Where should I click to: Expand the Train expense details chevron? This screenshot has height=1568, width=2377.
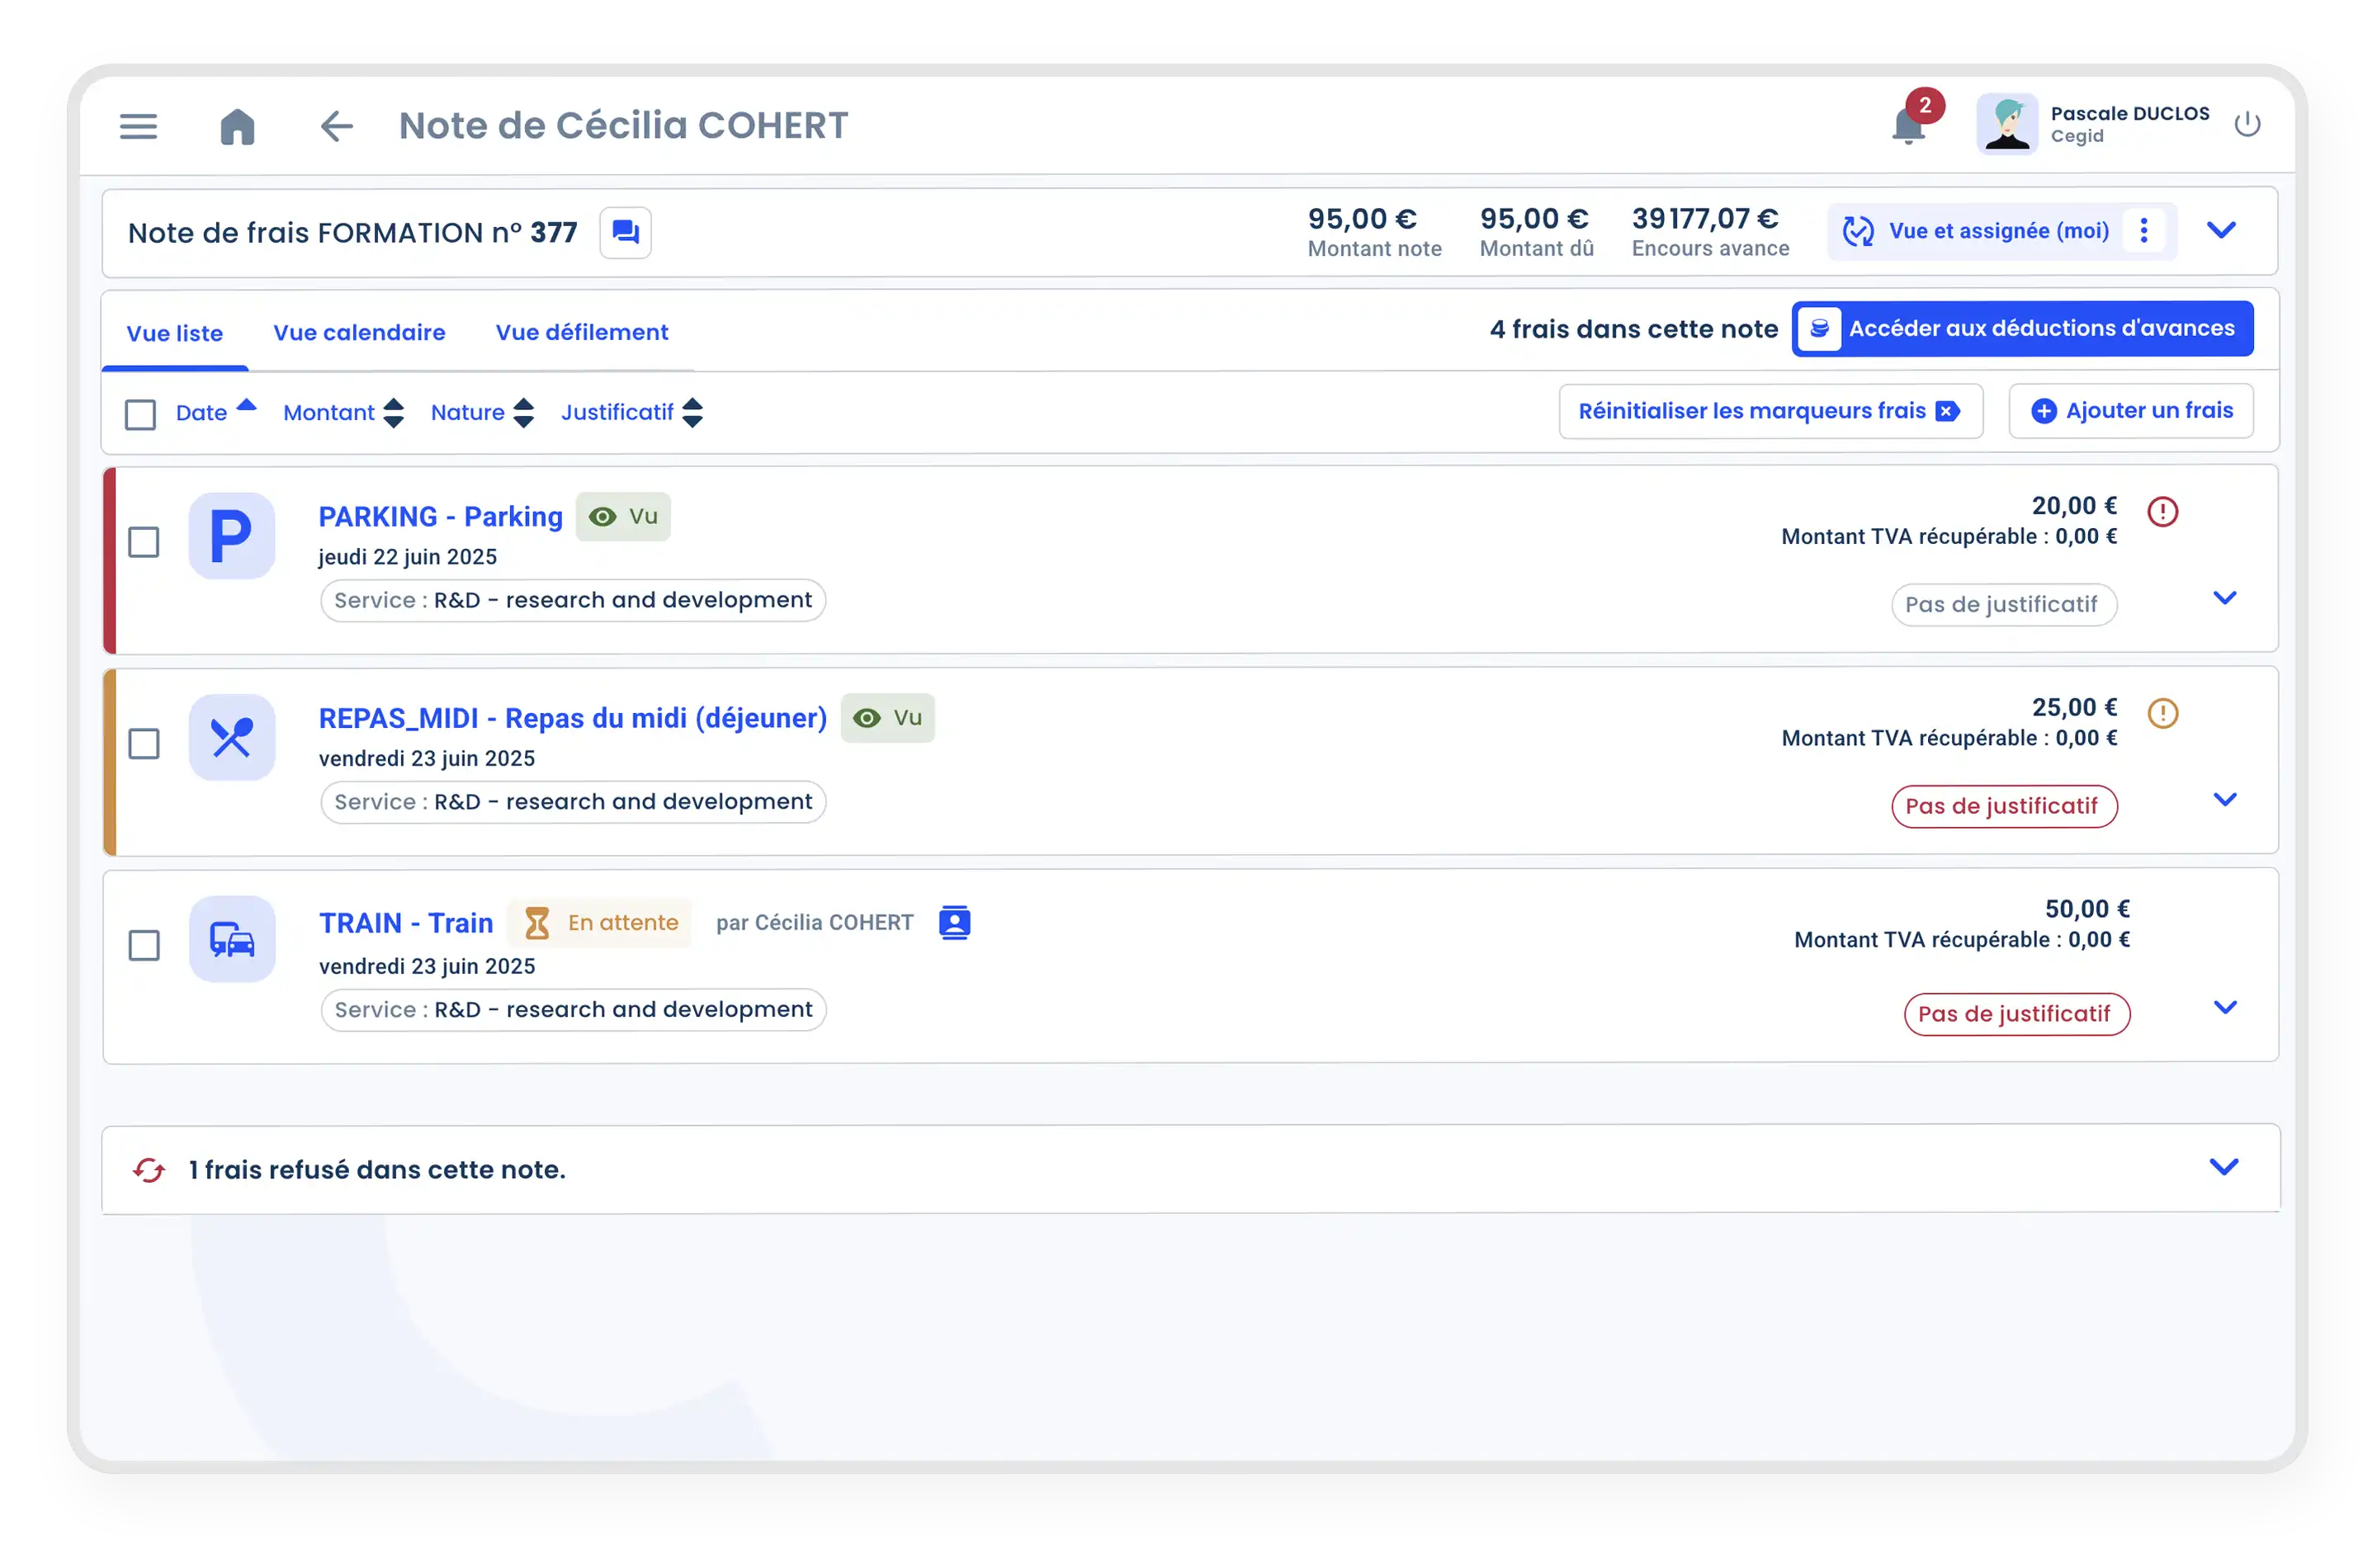(x=2224, y=1007)
